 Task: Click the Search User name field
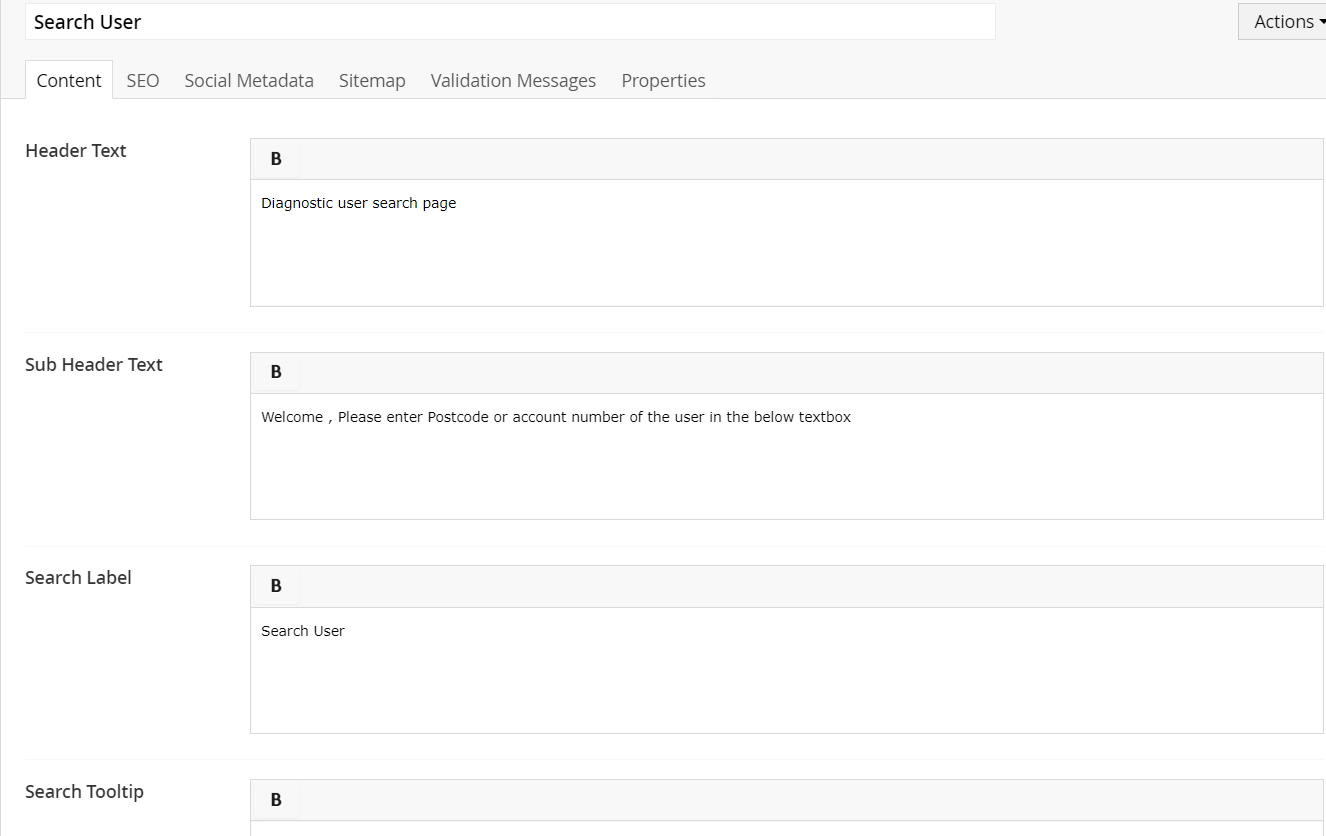pos(510,22)
